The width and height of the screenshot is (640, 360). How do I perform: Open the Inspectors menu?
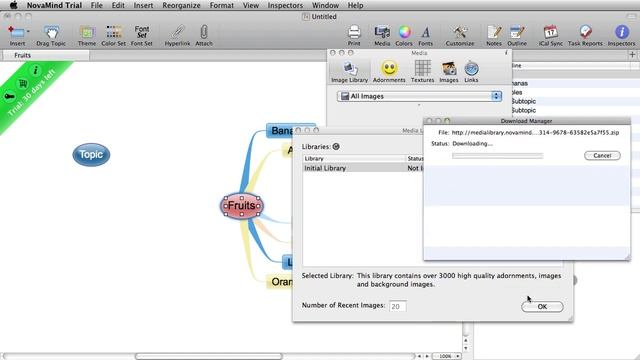click(x=285, y=5)
